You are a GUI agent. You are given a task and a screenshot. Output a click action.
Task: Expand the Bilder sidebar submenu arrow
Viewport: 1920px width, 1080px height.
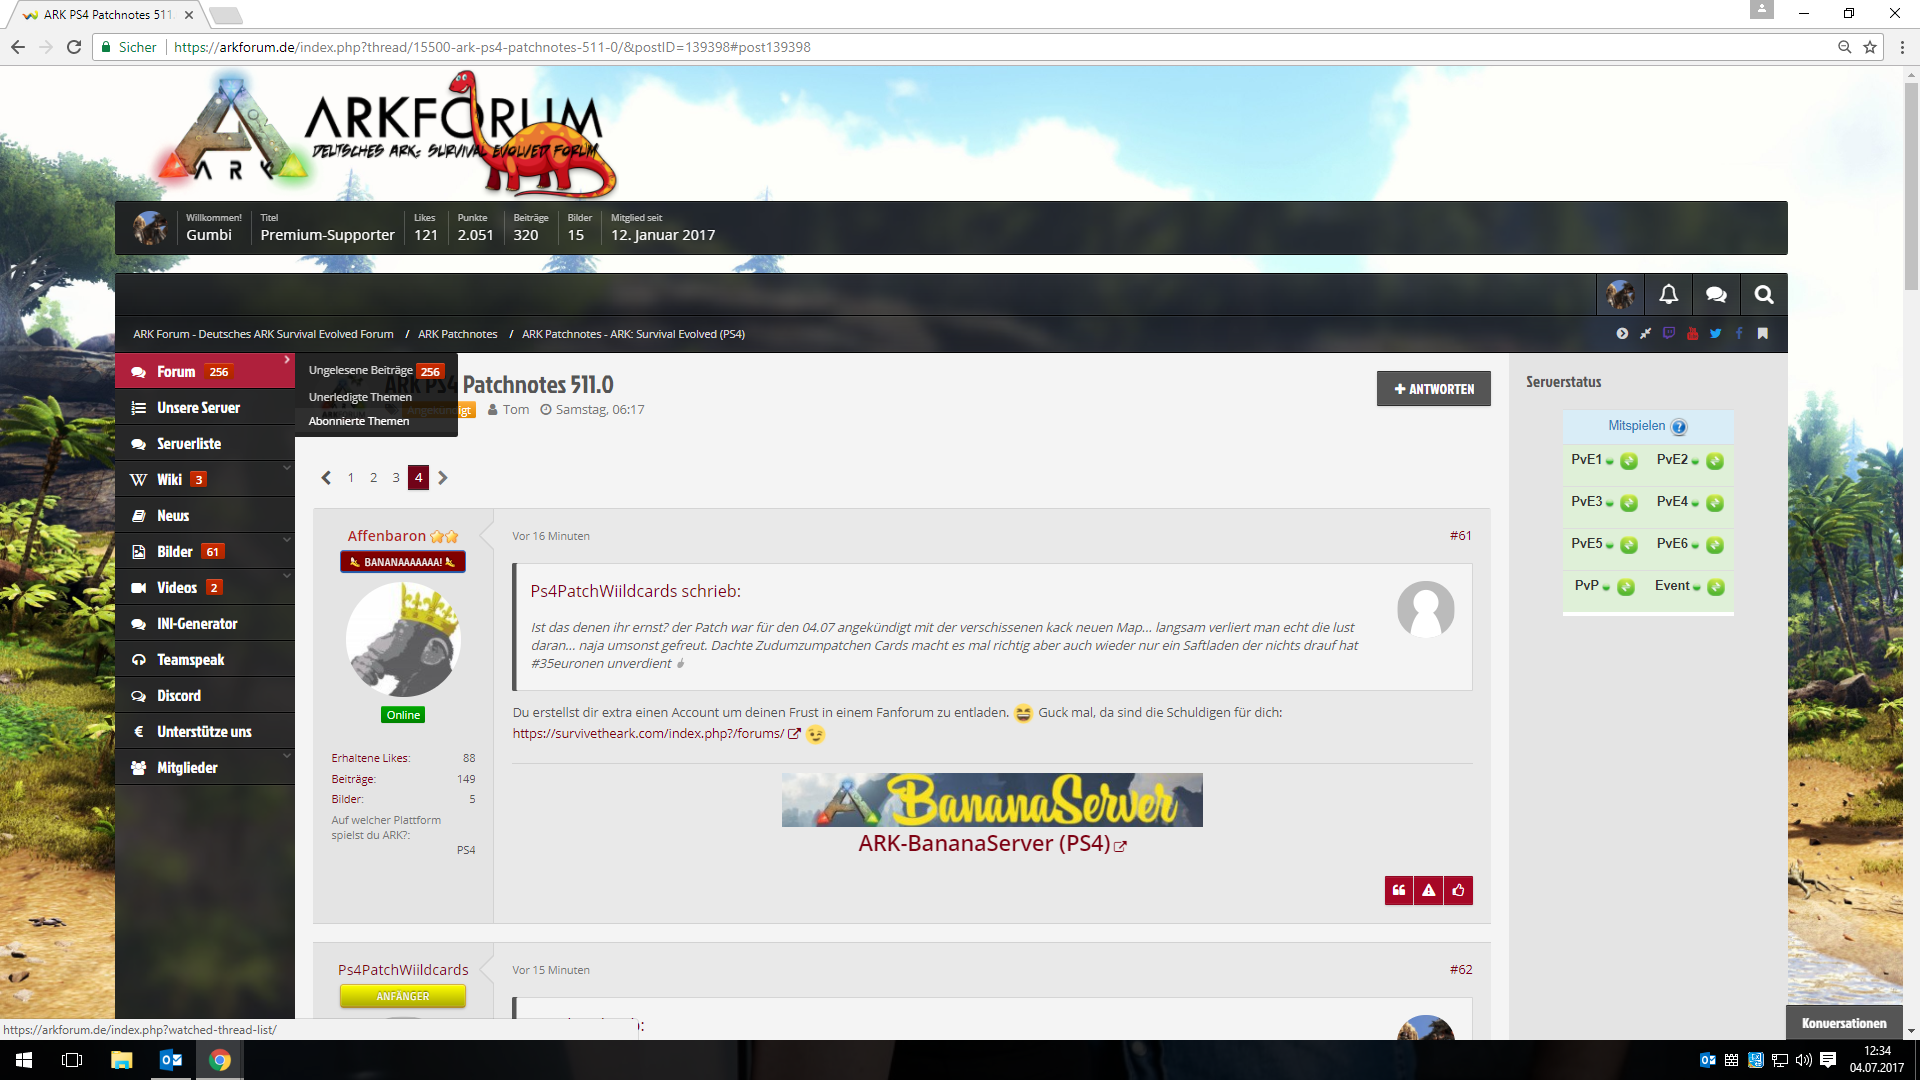click(x=287, y=539)
